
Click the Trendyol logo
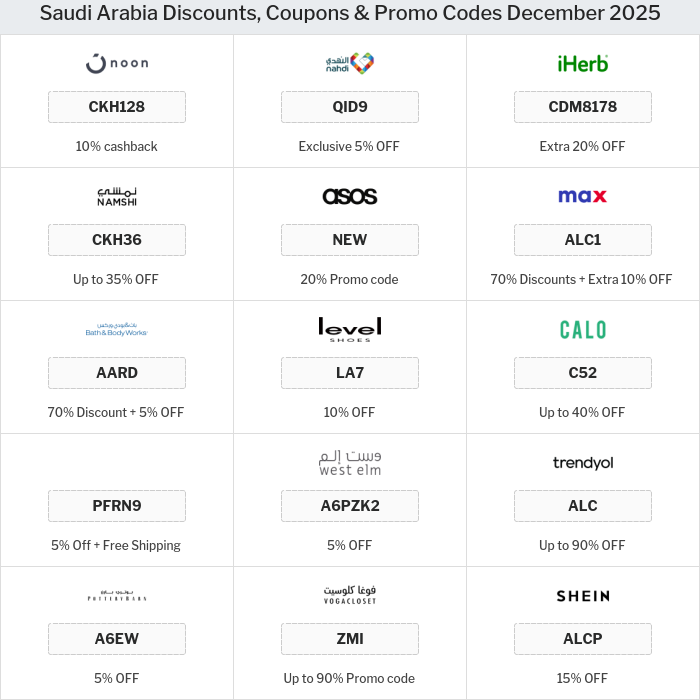582,462
